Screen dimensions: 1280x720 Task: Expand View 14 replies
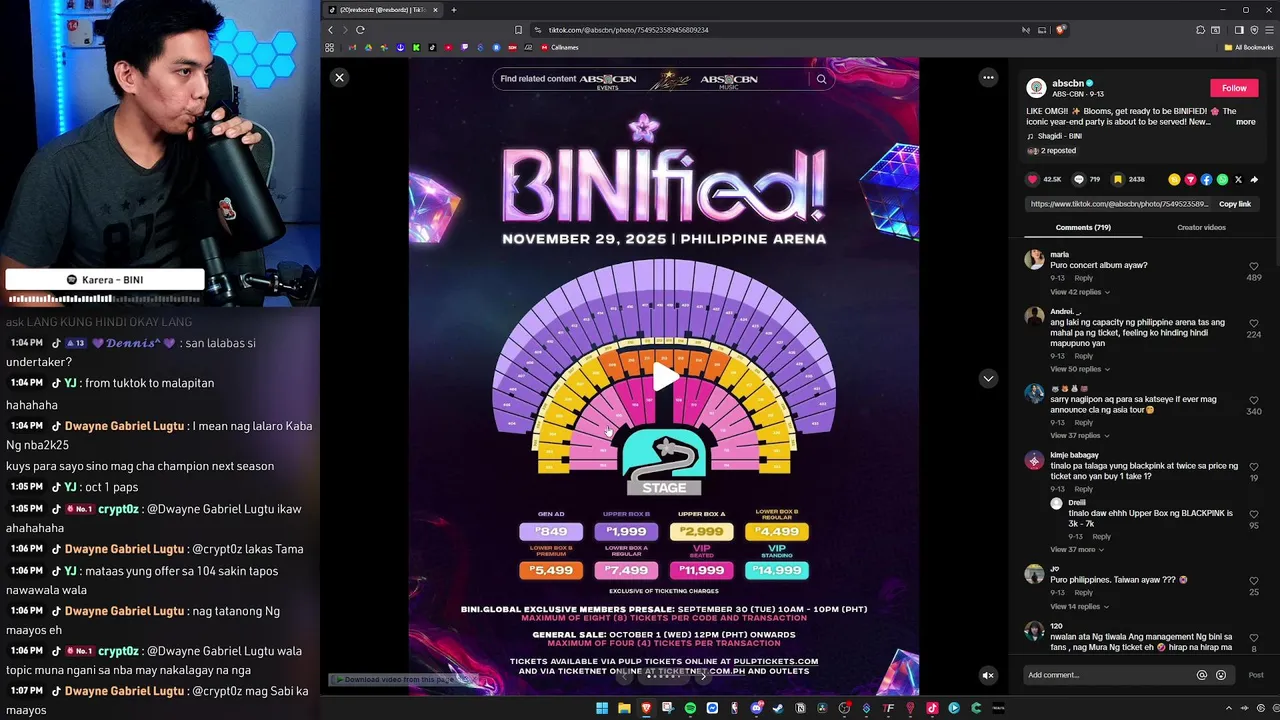click(1080, 606)
